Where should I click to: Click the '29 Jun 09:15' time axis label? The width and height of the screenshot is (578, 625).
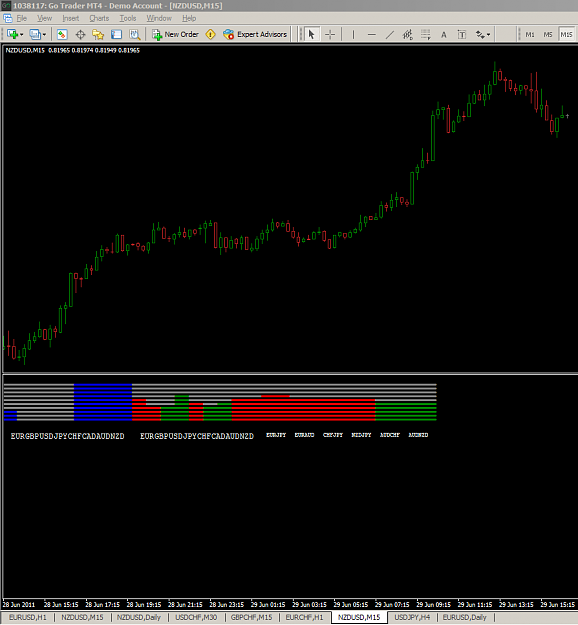pyautogui.click(x=433, y=605)
